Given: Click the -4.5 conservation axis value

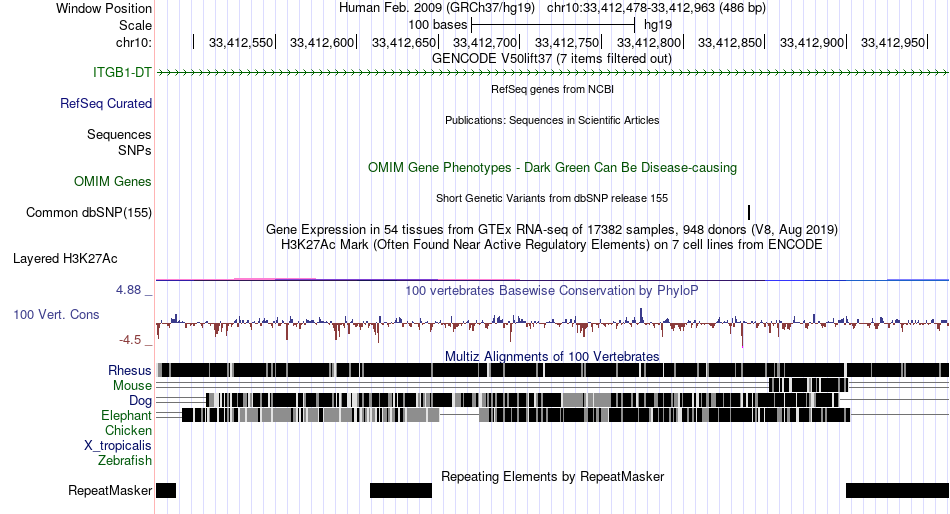Looking at the screenshot, I should (130, 339).
